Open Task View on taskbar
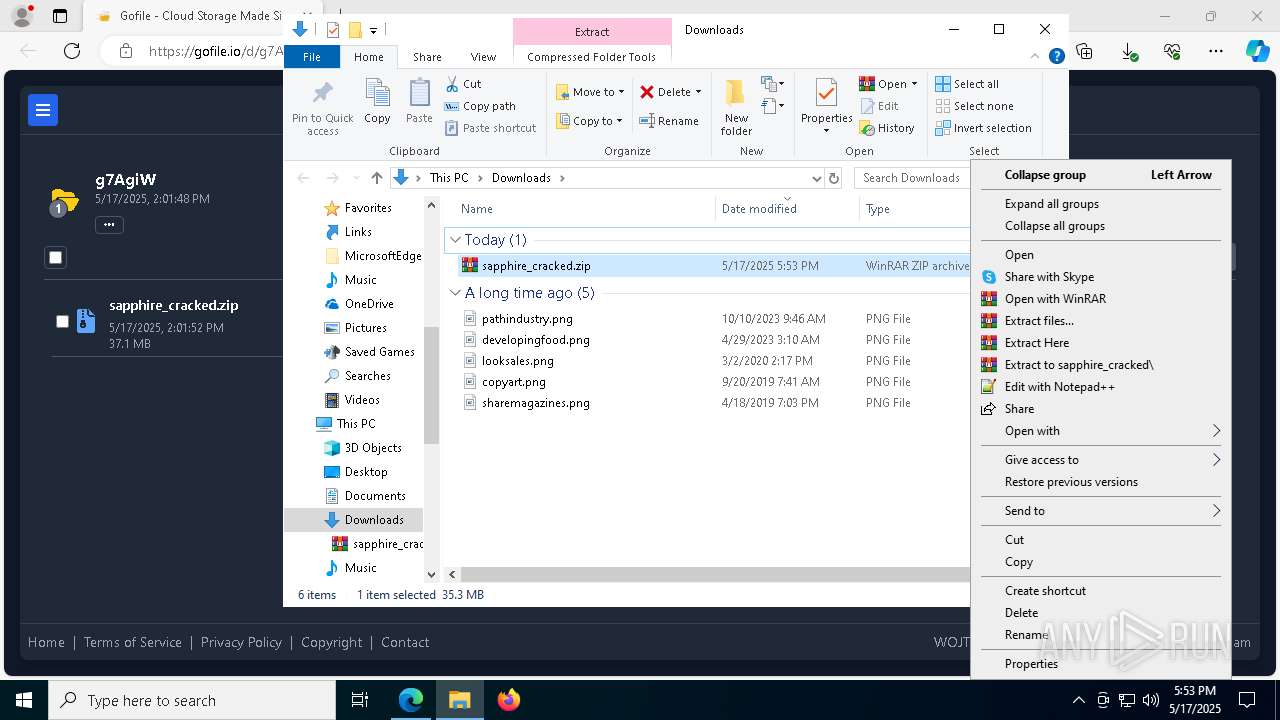 360,700
